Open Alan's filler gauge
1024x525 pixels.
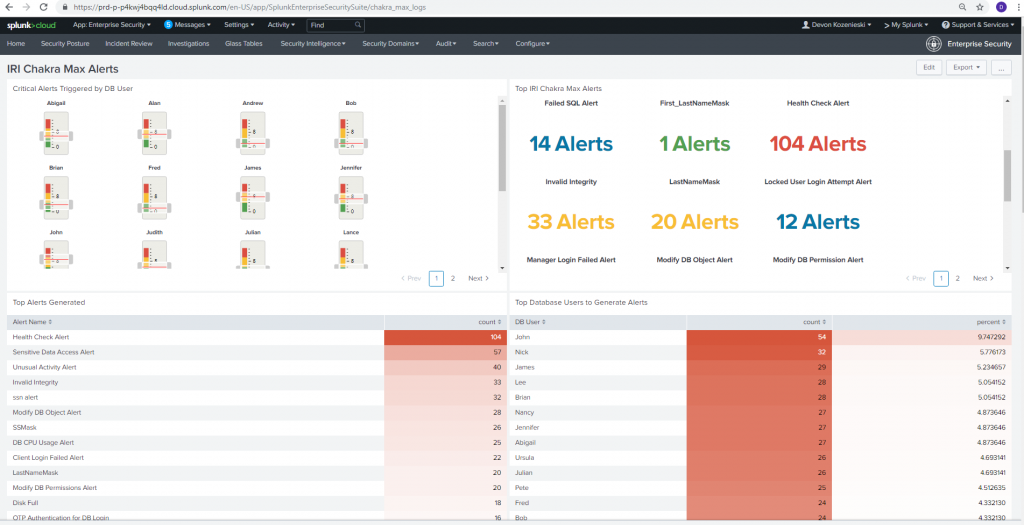(154, 133)
